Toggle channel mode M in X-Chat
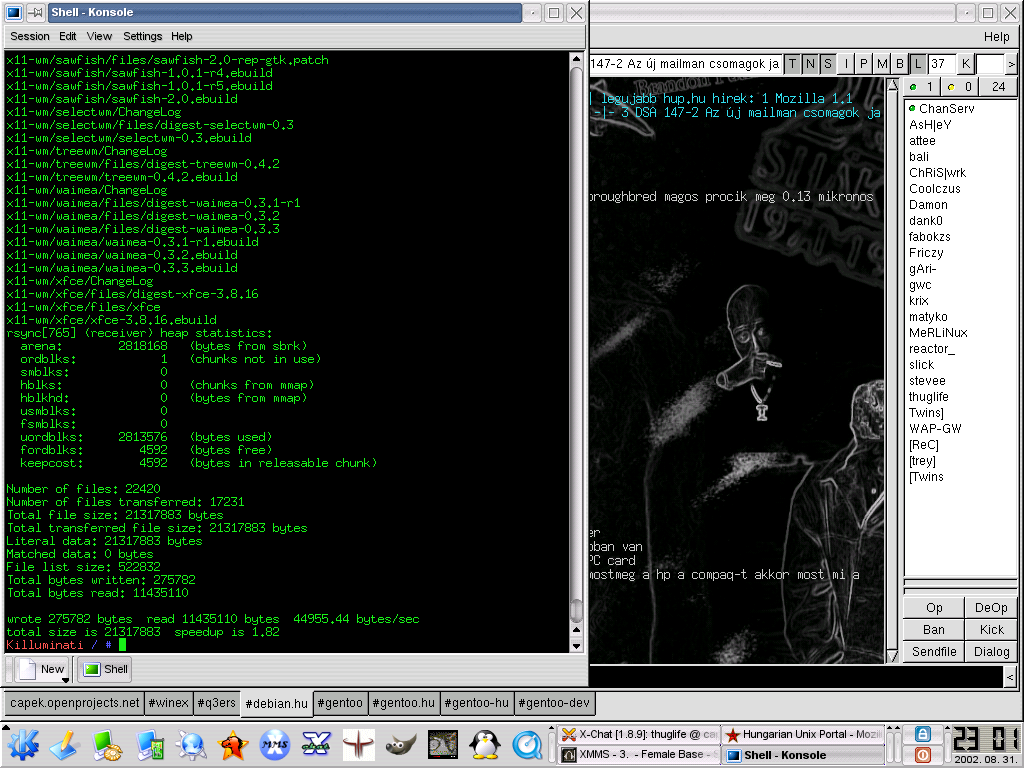1024x768 pixels. 882,63
